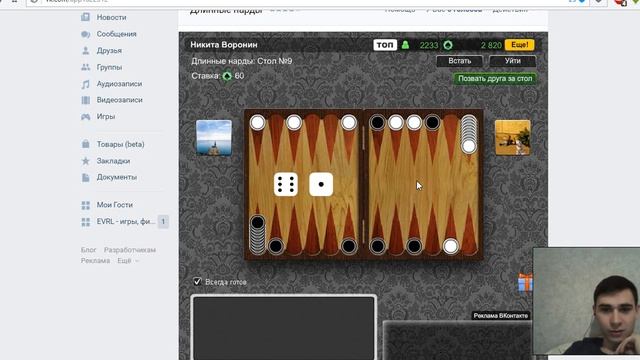The height and width of the screenshot is (360, 640).
Task: Click the Игры gamepad icon
Action: [x=85, y=117]
